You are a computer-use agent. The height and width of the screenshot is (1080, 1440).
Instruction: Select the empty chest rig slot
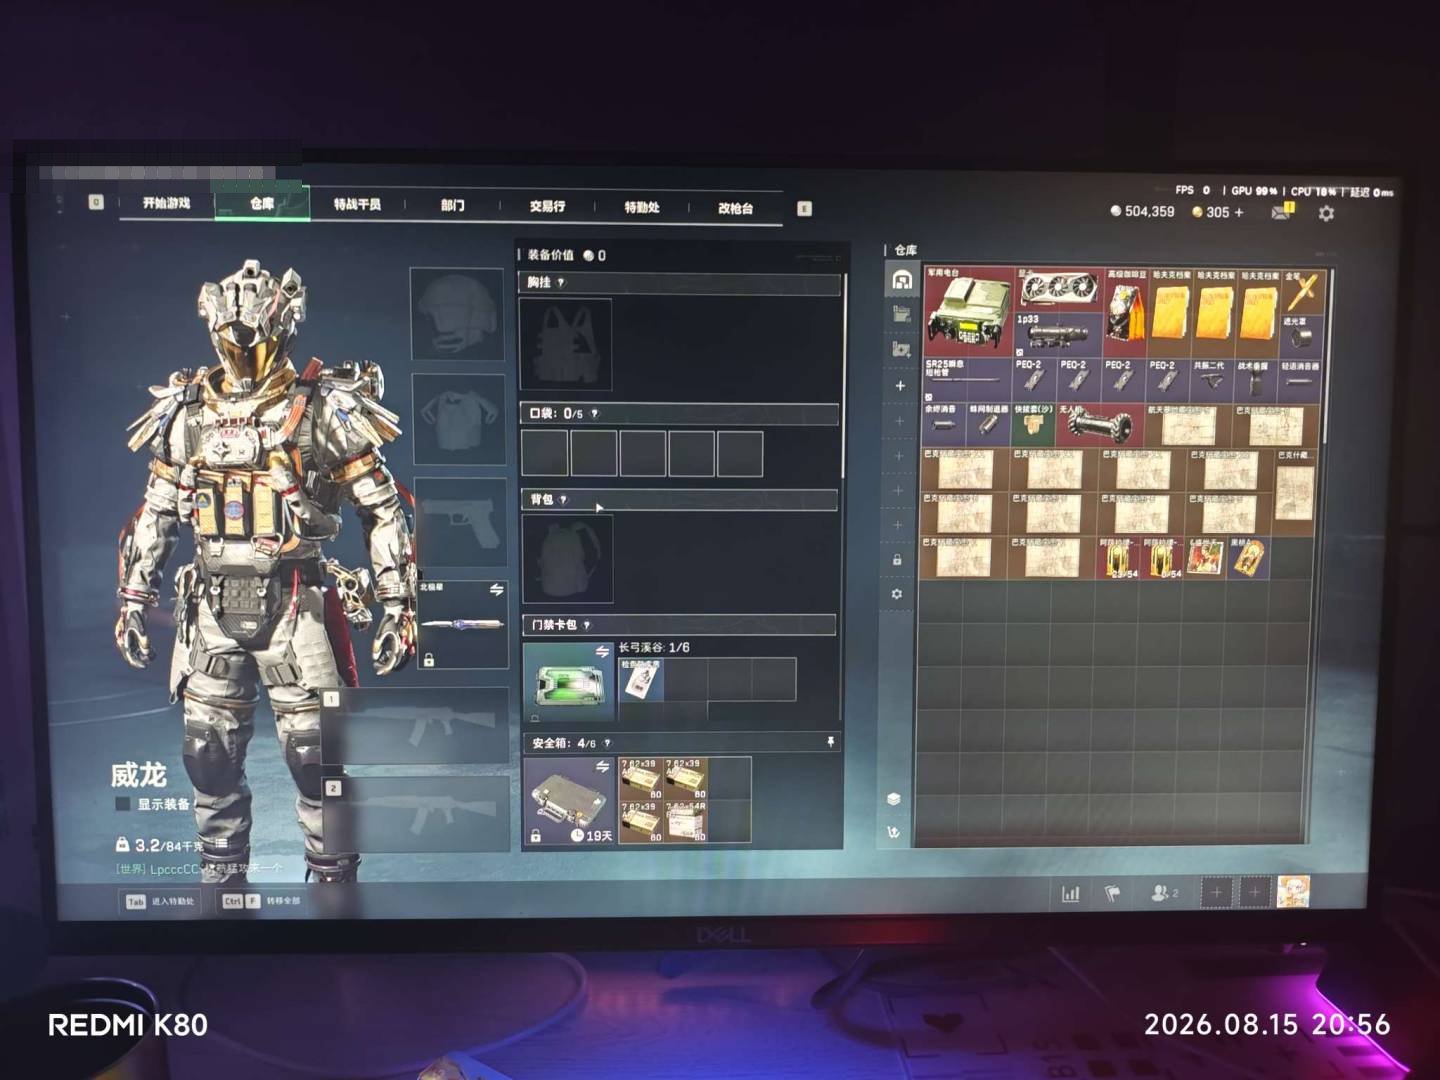pyautogui.click(x=566, y=344)
